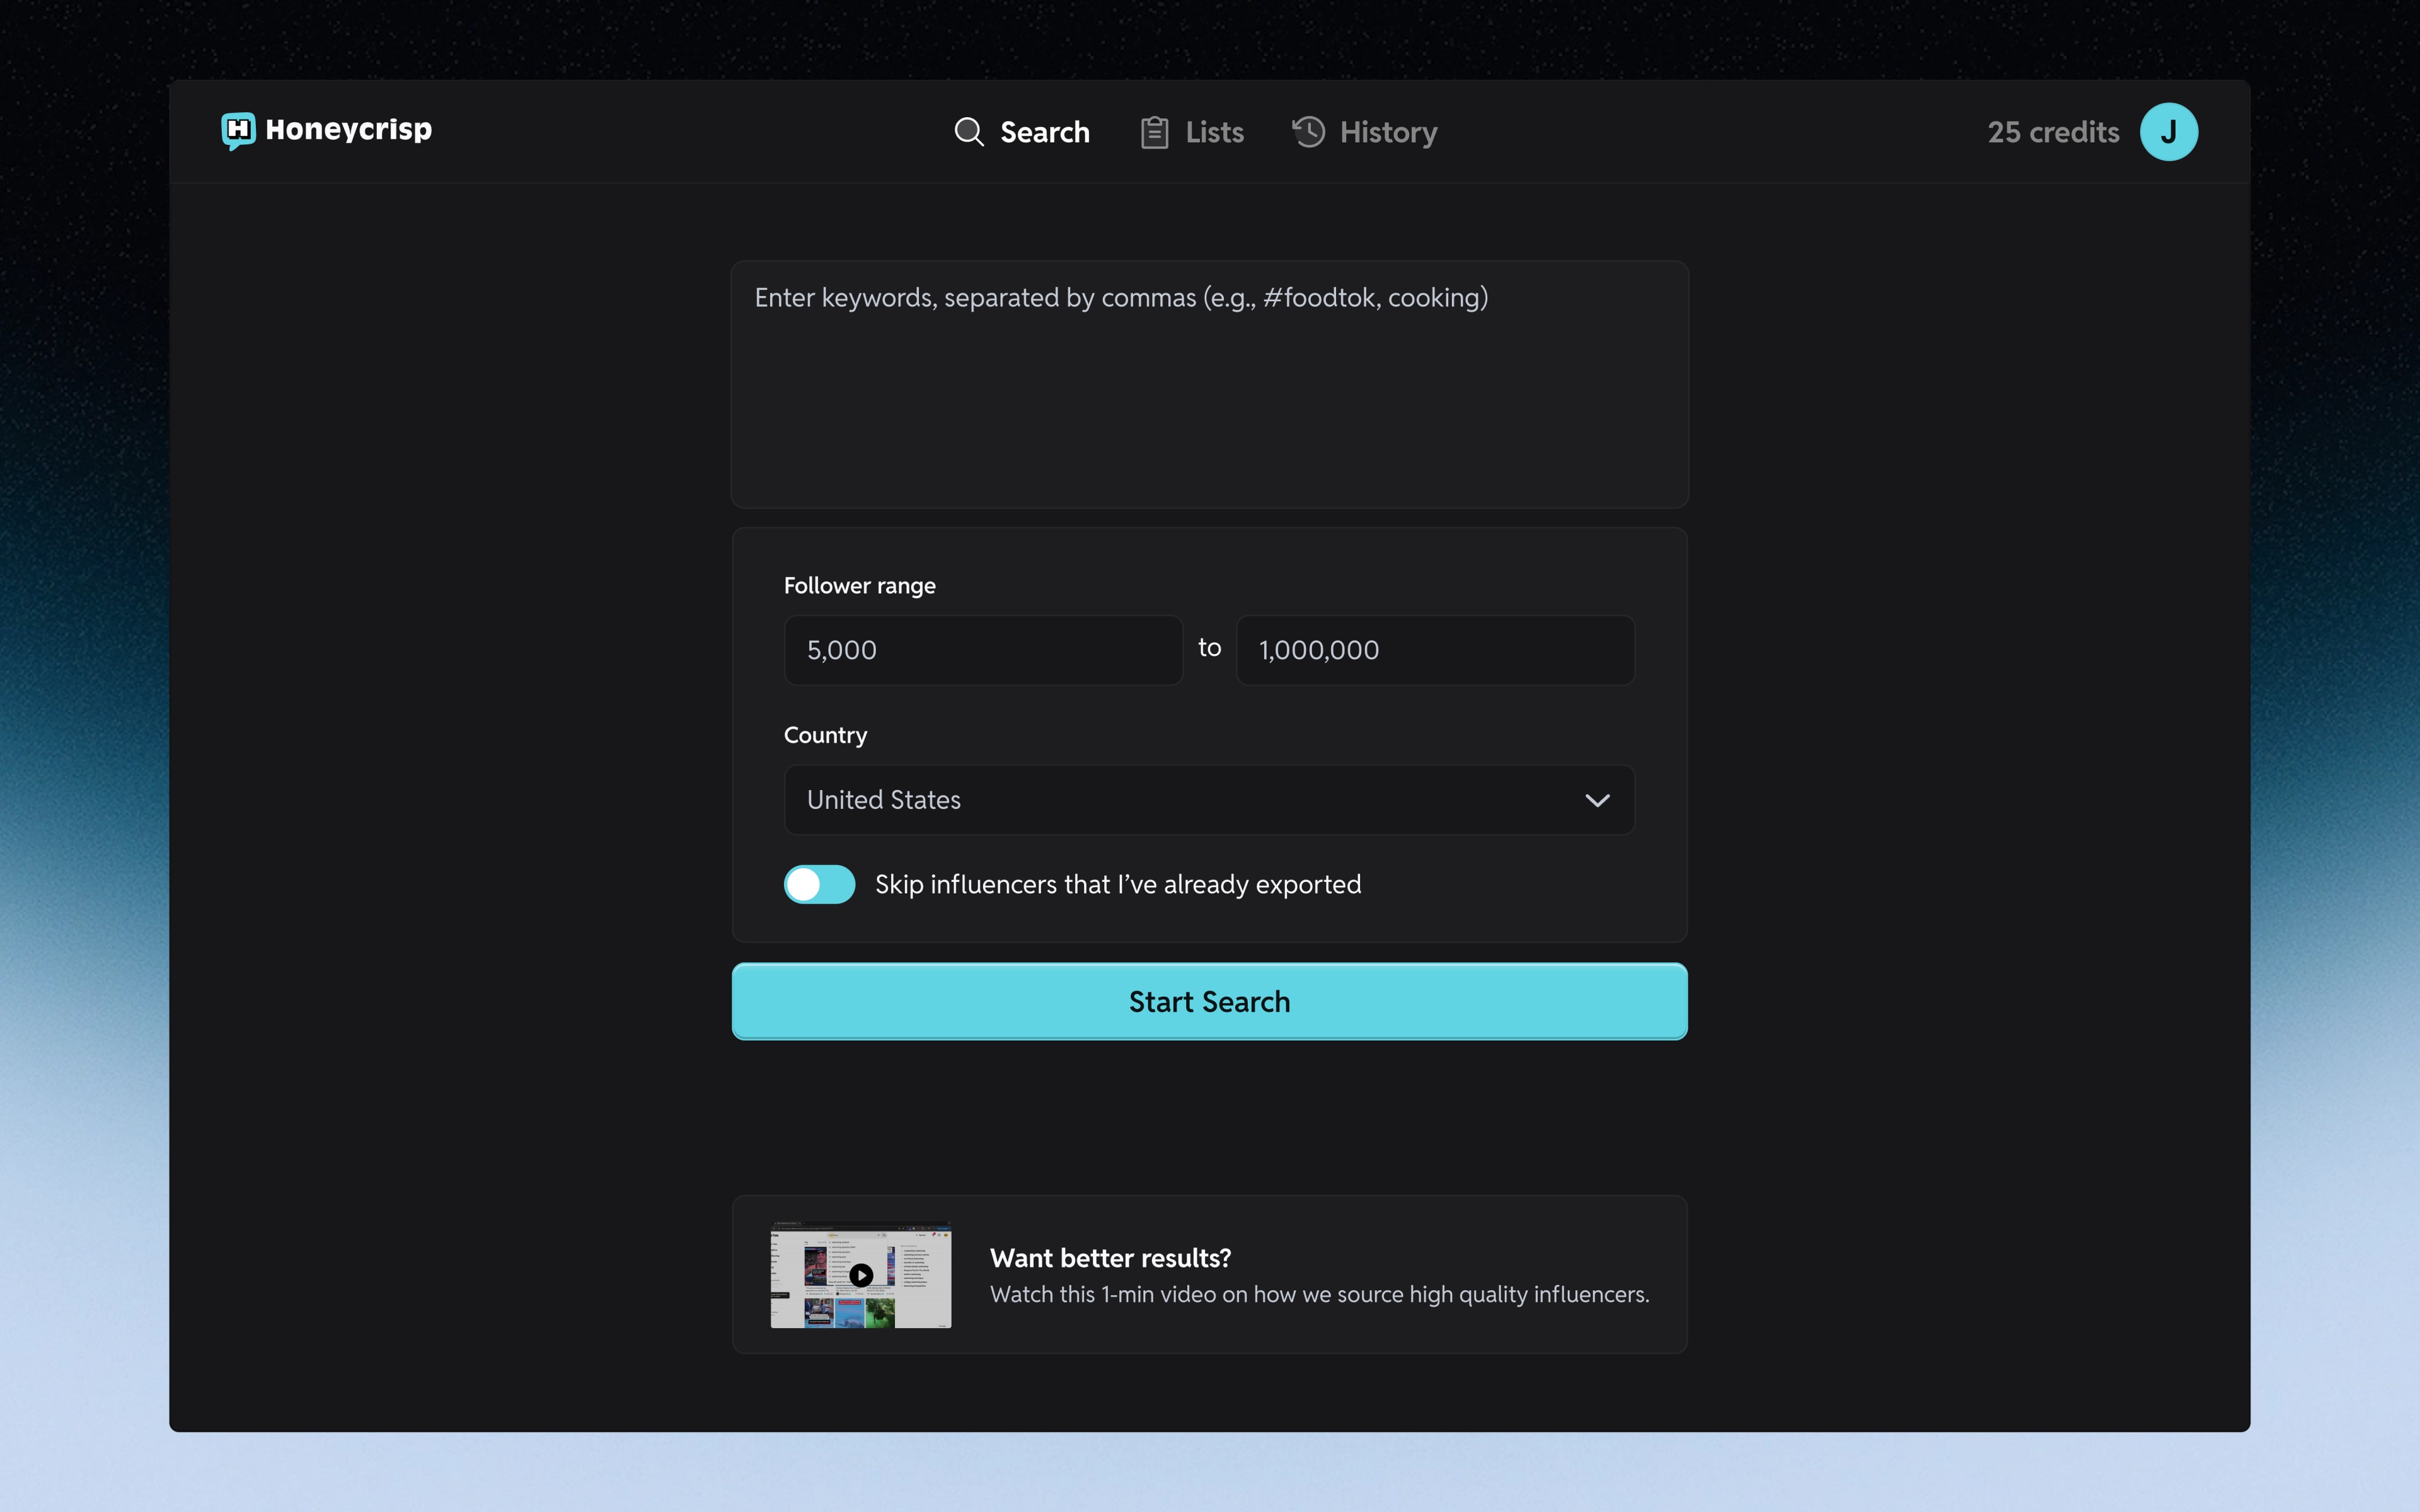Image resolution: width=2420 pixels, height=1512 pixels.
Task: View the 25 credits balance
Action: (2053, 132)
